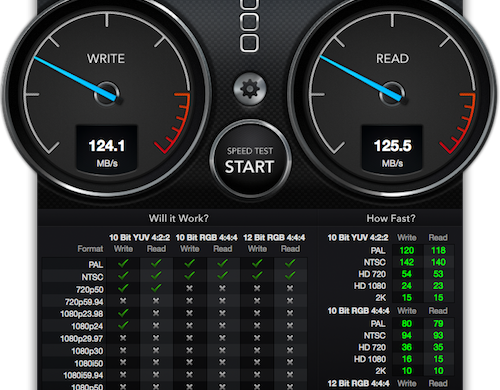Click the 1080p24 10 Bit YUV Write checkmark

point(123,325)
